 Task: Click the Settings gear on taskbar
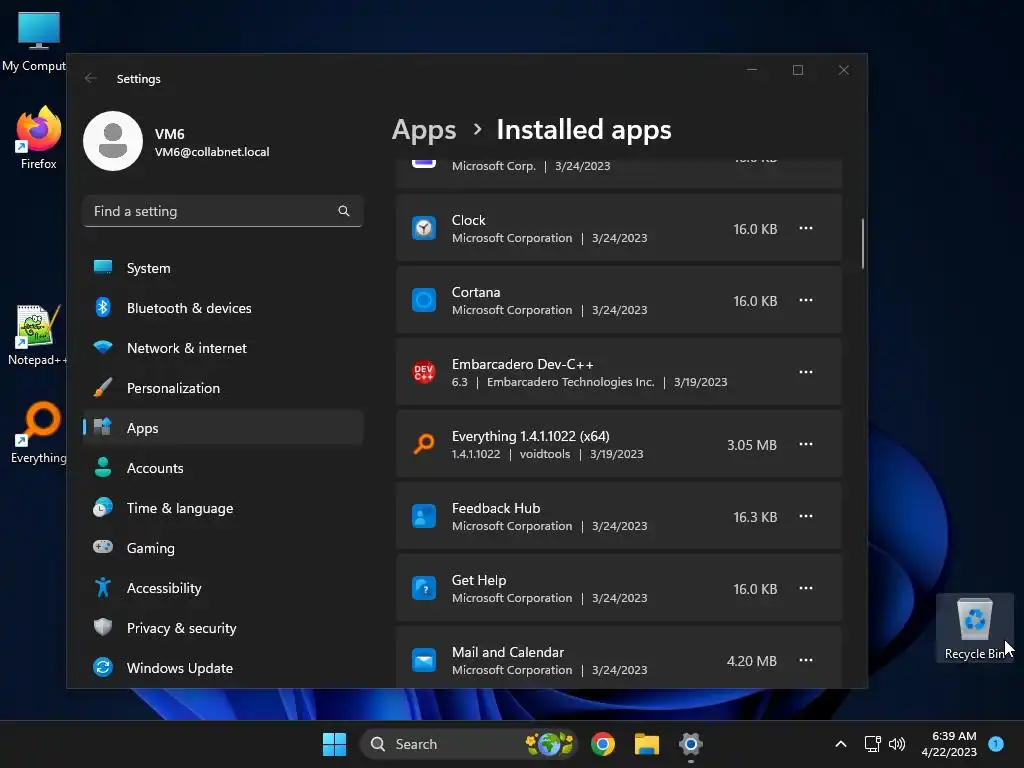pyautogui.click(x=690, y=744)
